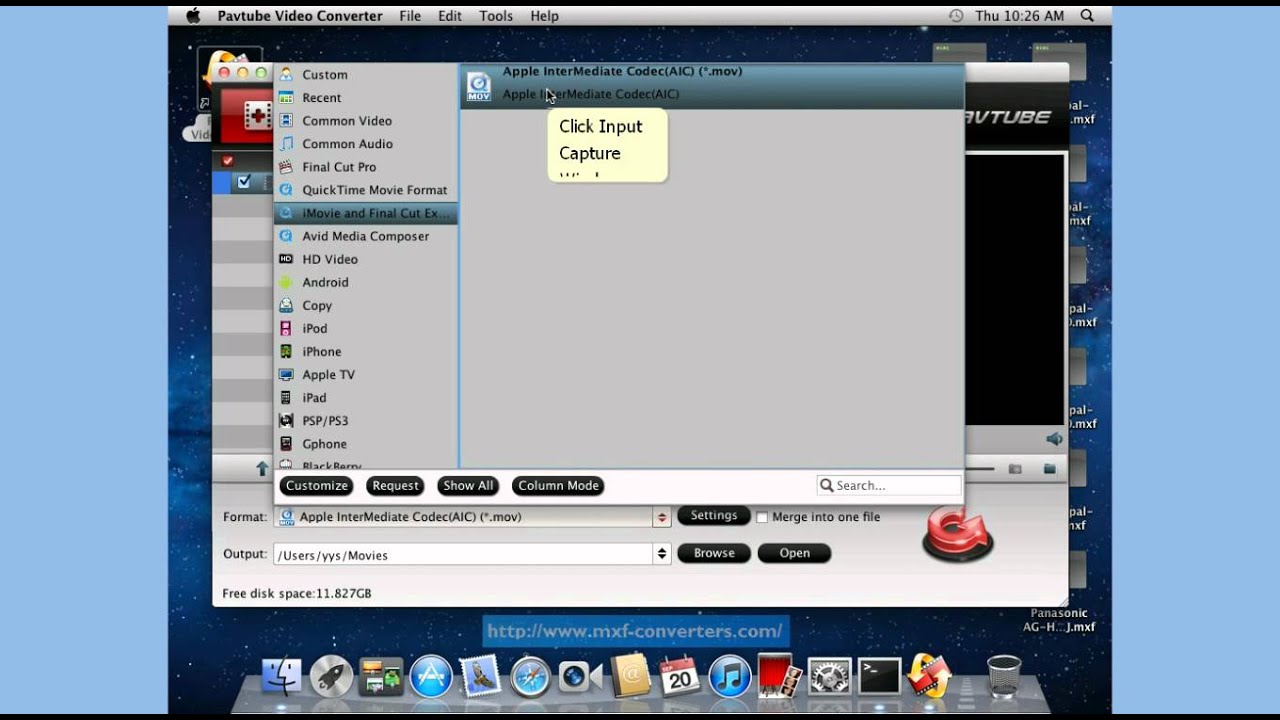The image size is (1280, 720).
Task: Click the Show All button
Action: [x=468, y=486]
